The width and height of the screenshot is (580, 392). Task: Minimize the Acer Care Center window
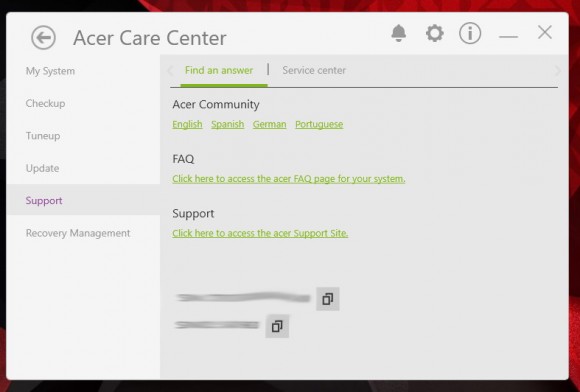[x=508, y=36]
